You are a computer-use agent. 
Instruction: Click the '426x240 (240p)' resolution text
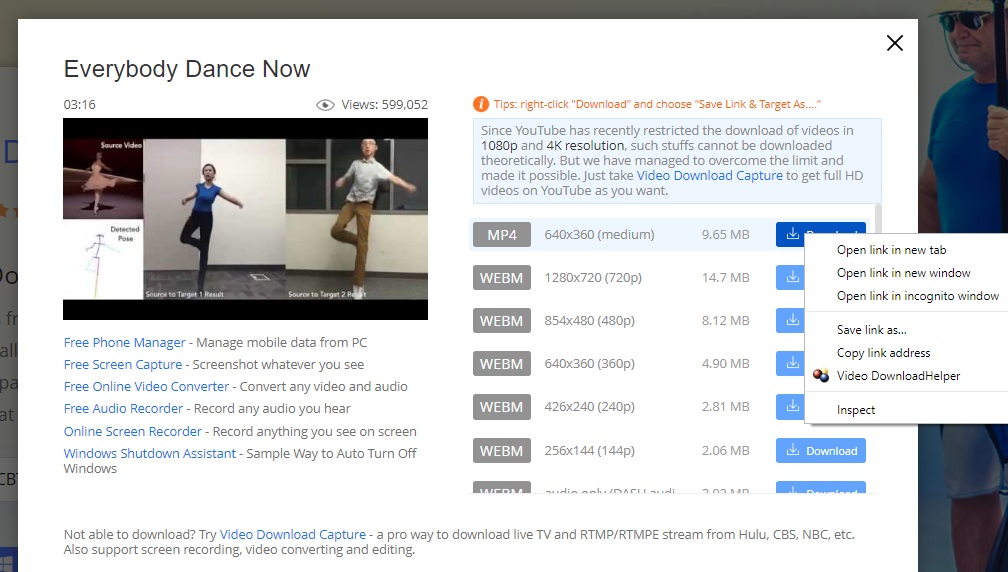(590, 406)
